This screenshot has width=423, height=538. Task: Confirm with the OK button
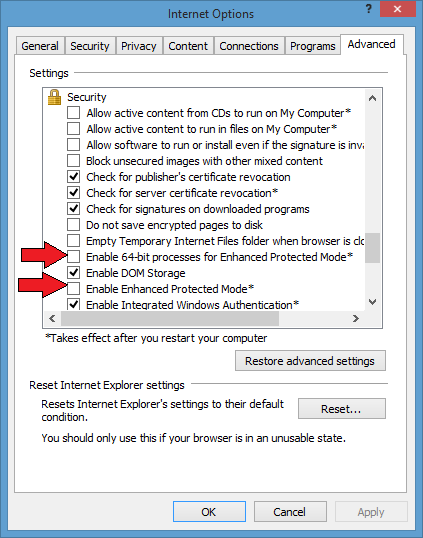pyautogui.click(x=209, y=512)
